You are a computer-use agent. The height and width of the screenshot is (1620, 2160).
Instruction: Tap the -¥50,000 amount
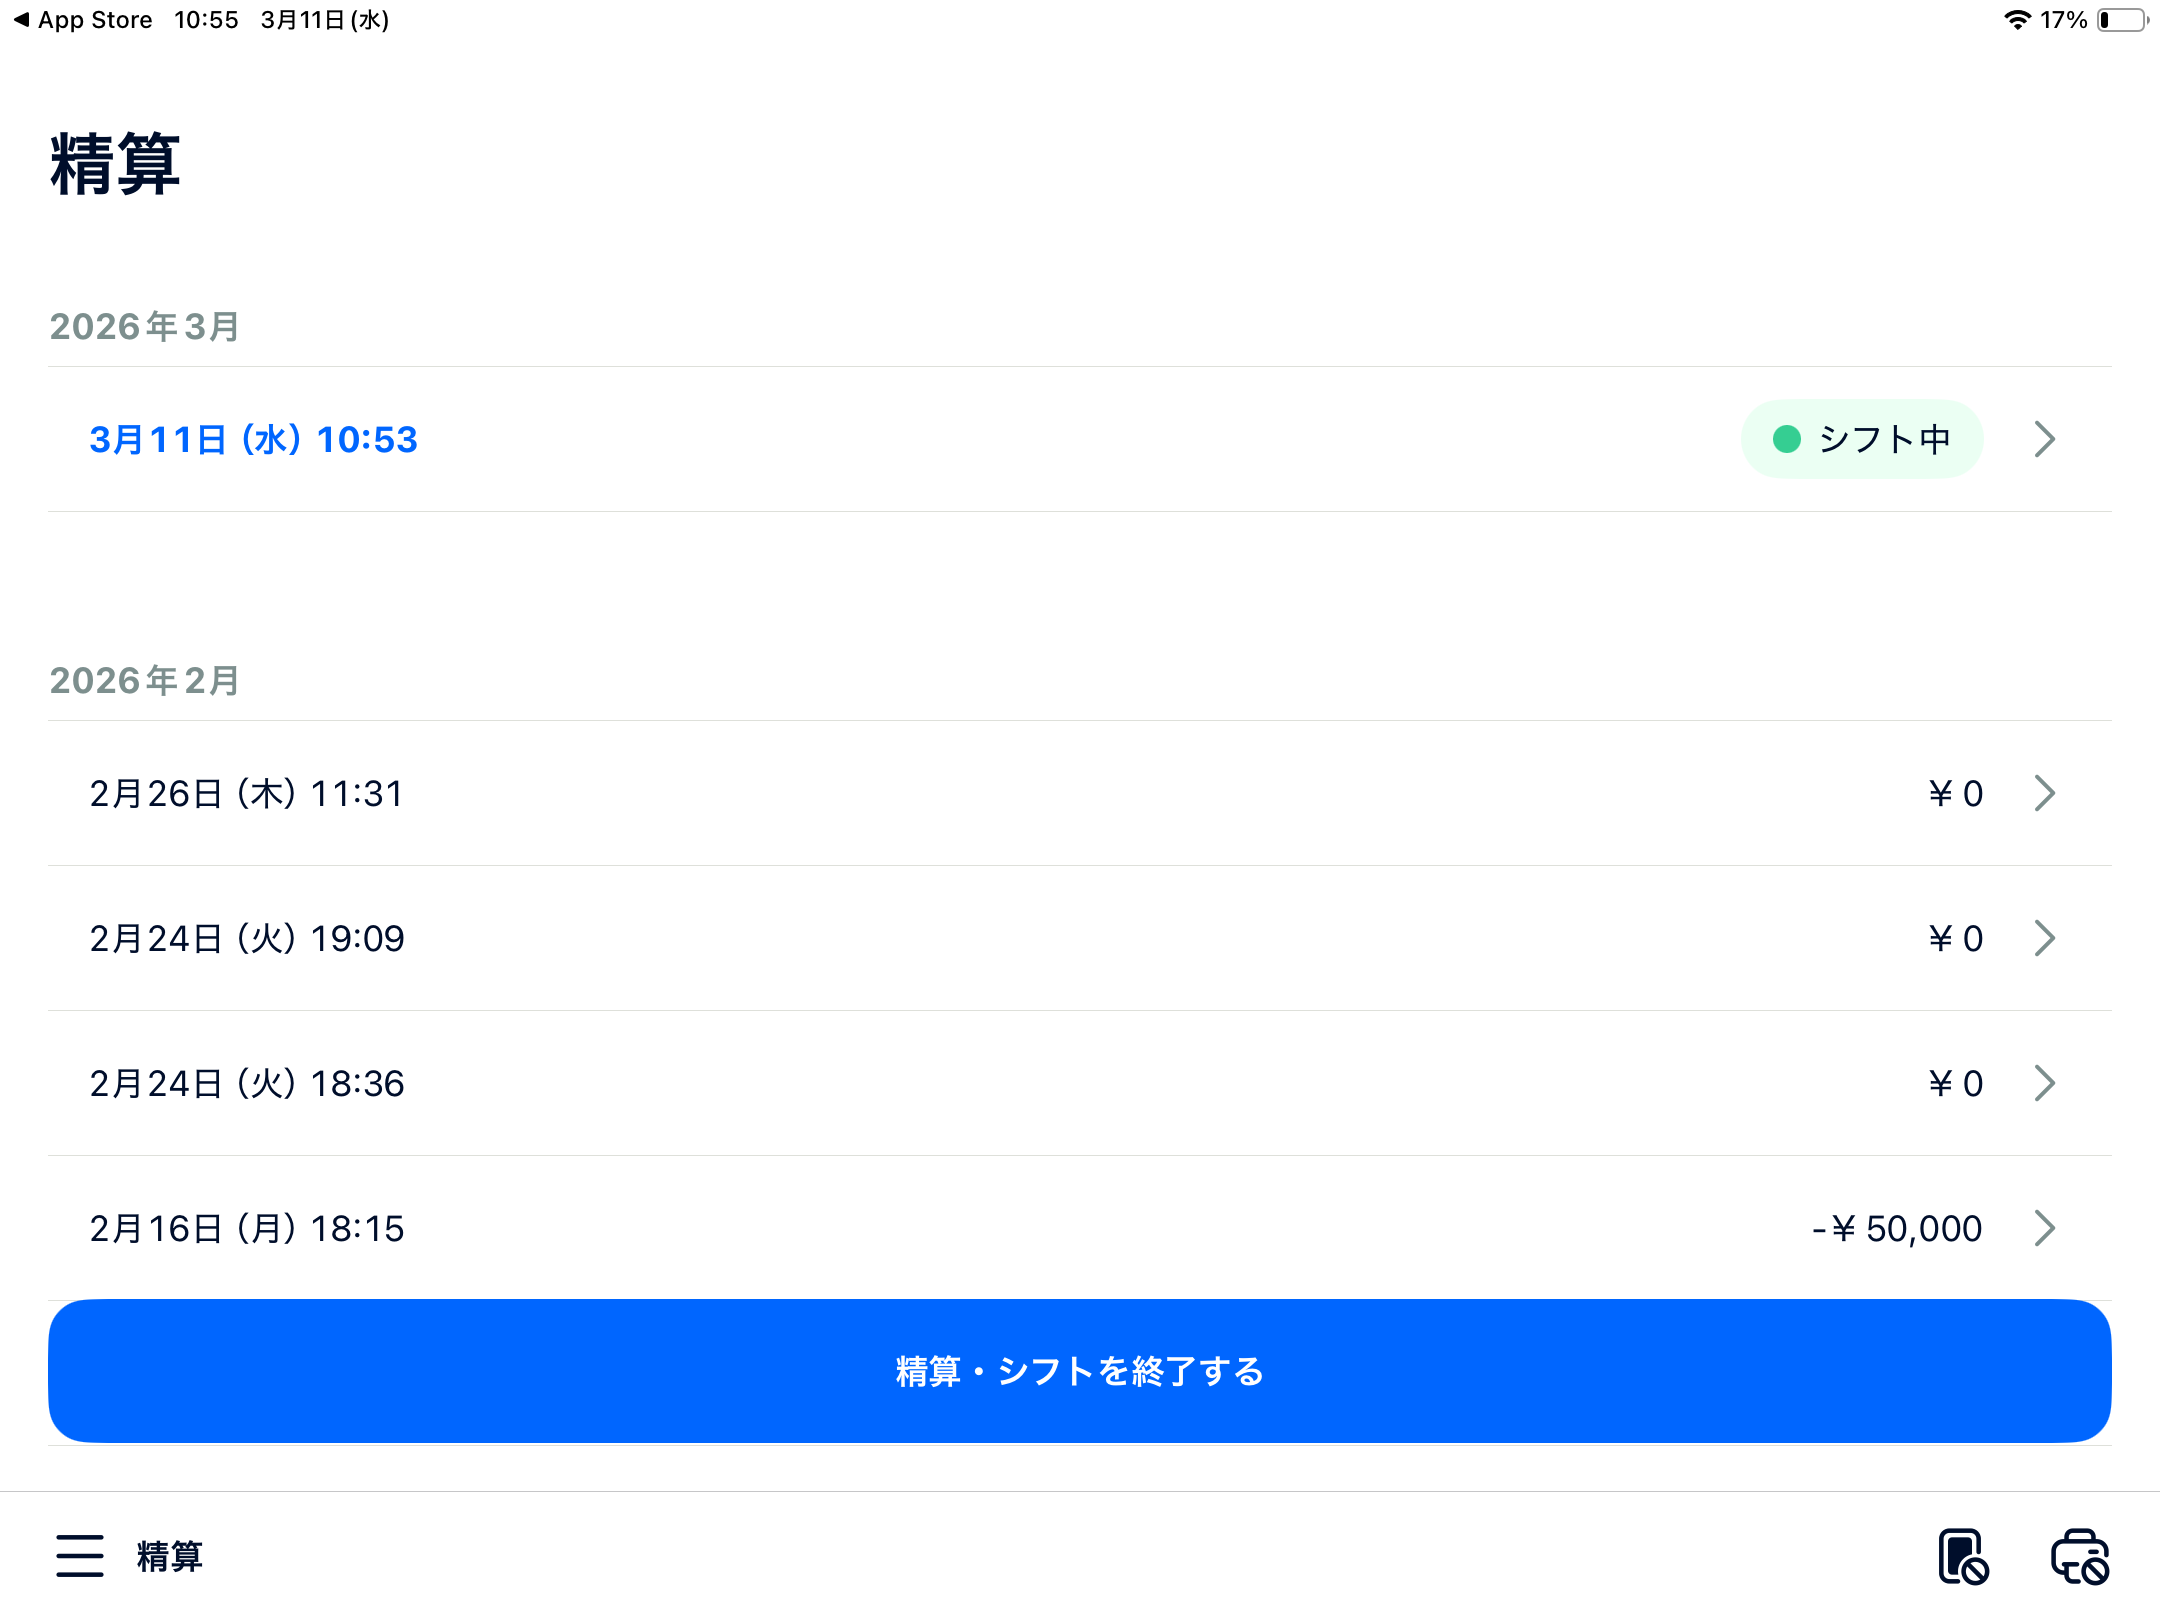(x=1897, y=1228)
